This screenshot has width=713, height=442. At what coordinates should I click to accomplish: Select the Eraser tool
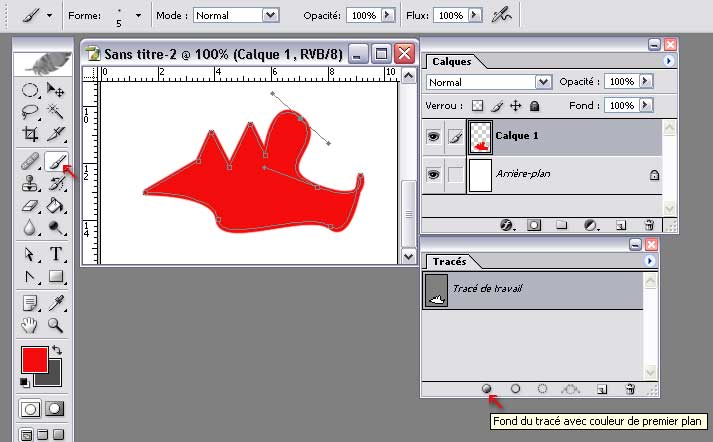point(30,206)
